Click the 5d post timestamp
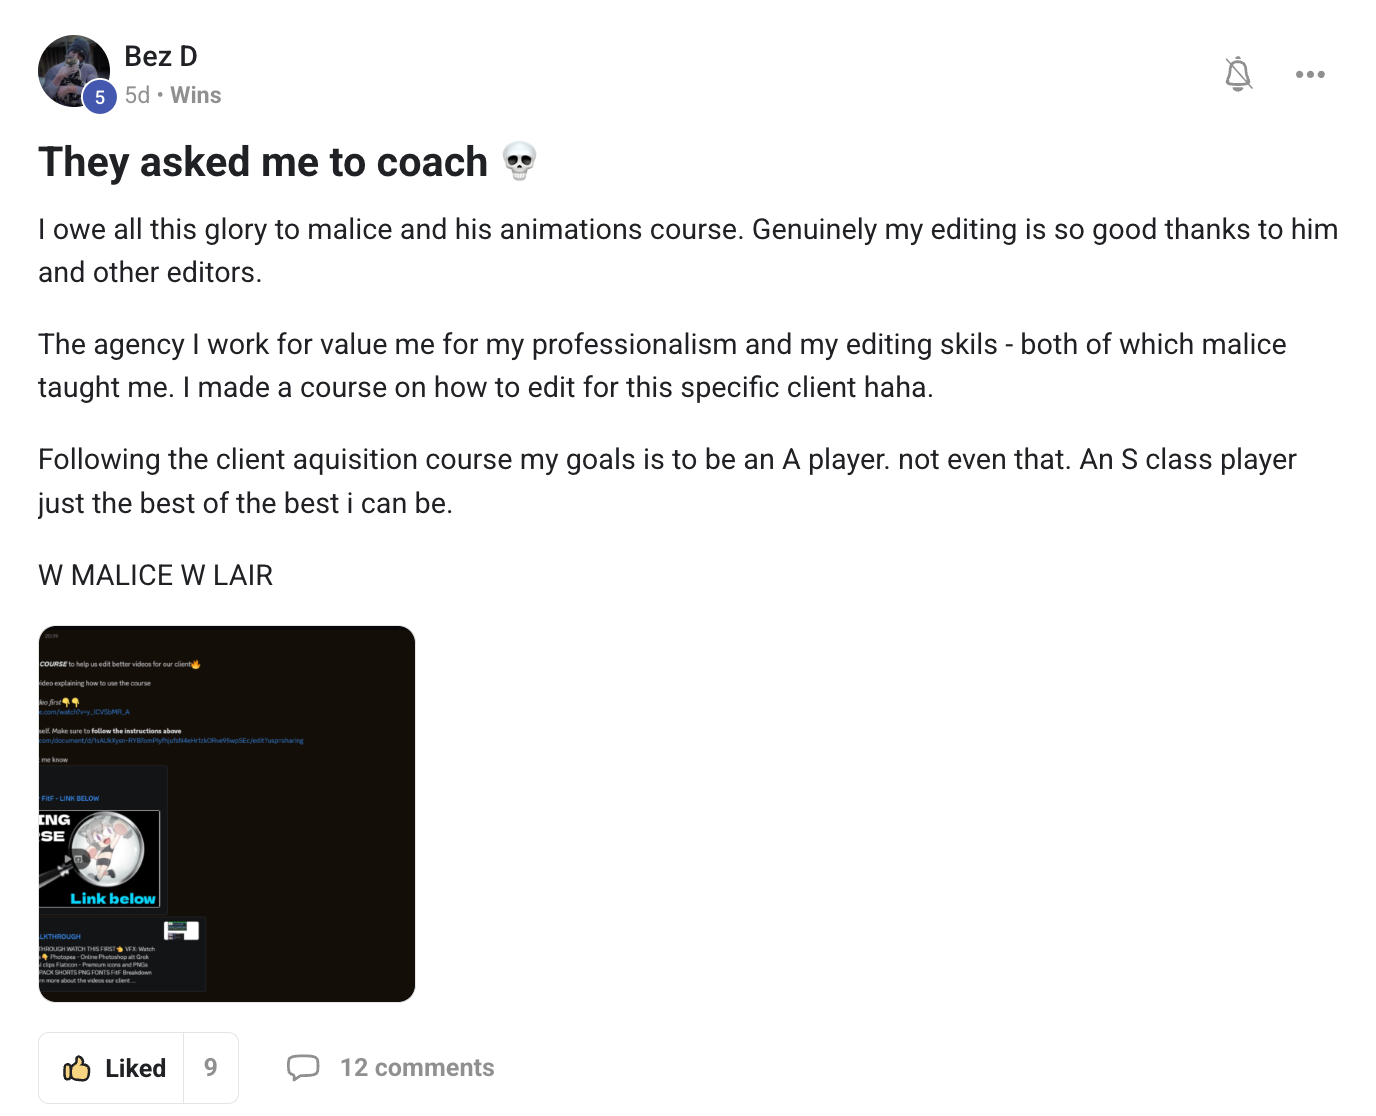This screenshot has width=1376, height=1116. tap(137, 95)
